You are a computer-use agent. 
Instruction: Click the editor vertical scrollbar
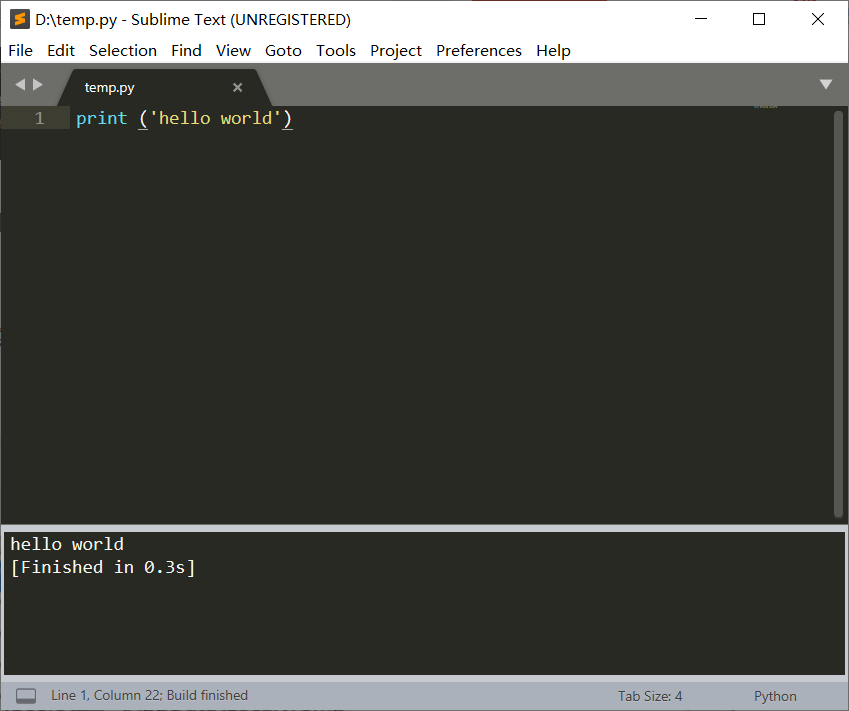tap(838, 314)
